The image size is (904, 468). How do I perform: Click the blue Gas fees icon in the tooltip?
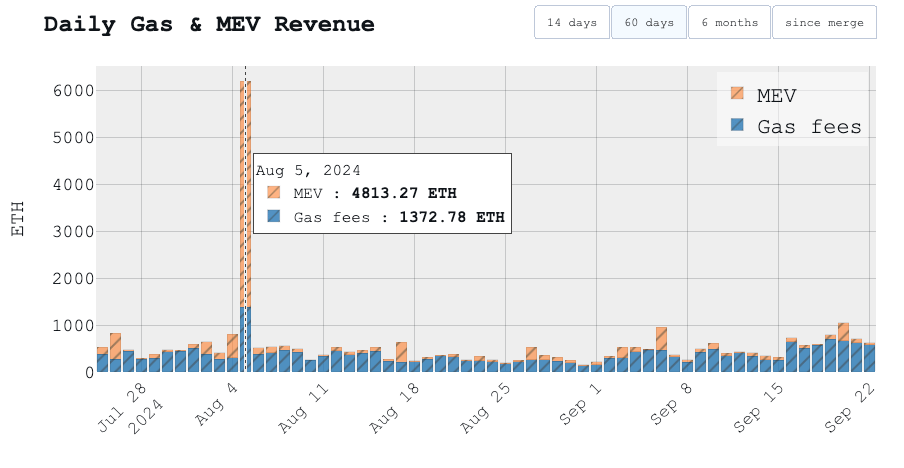pyautogui.click(x=274, y=216)
